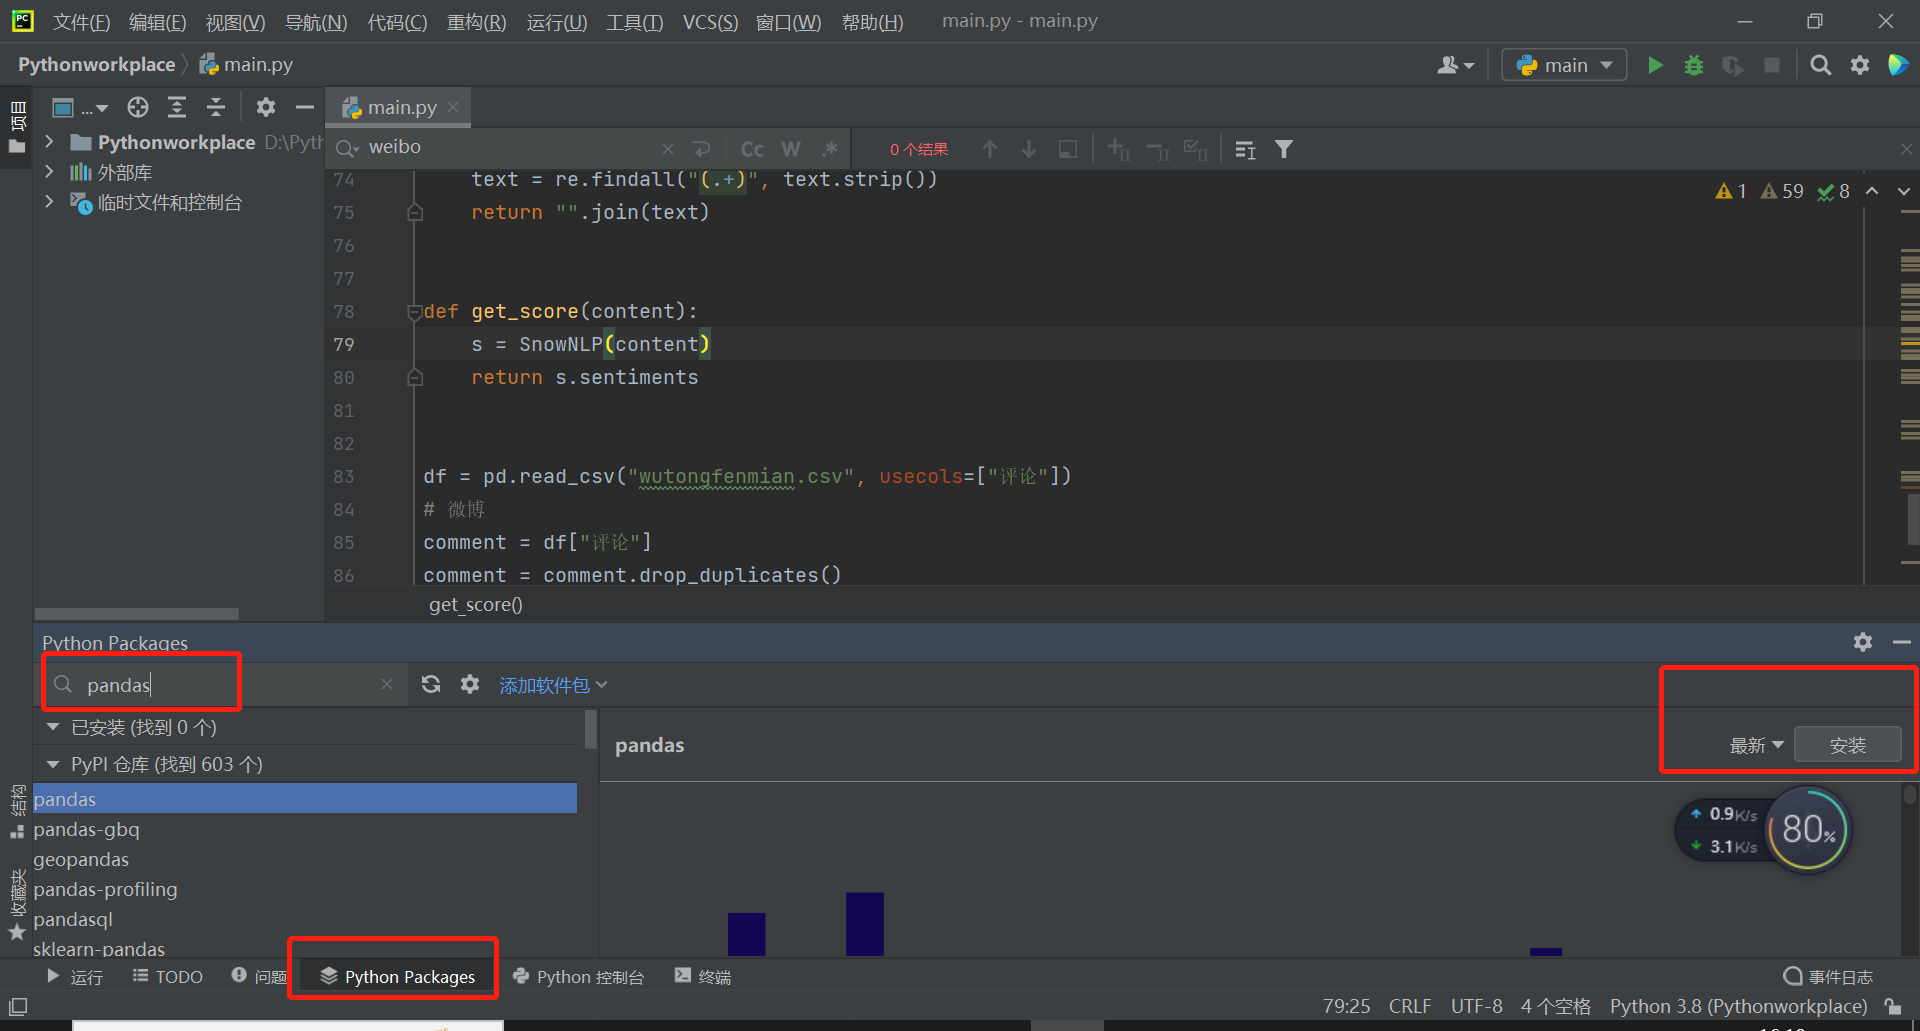Go to previous occurrence up arrow
The height and width of the screenshot is (1031, 1920).
(990, 149)
